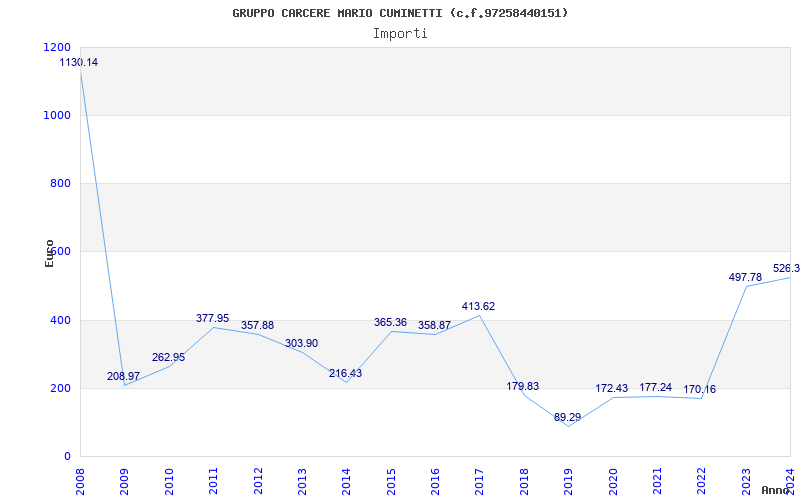Select the 365.36 data label
800x500 pixels.
pos(390,322)
